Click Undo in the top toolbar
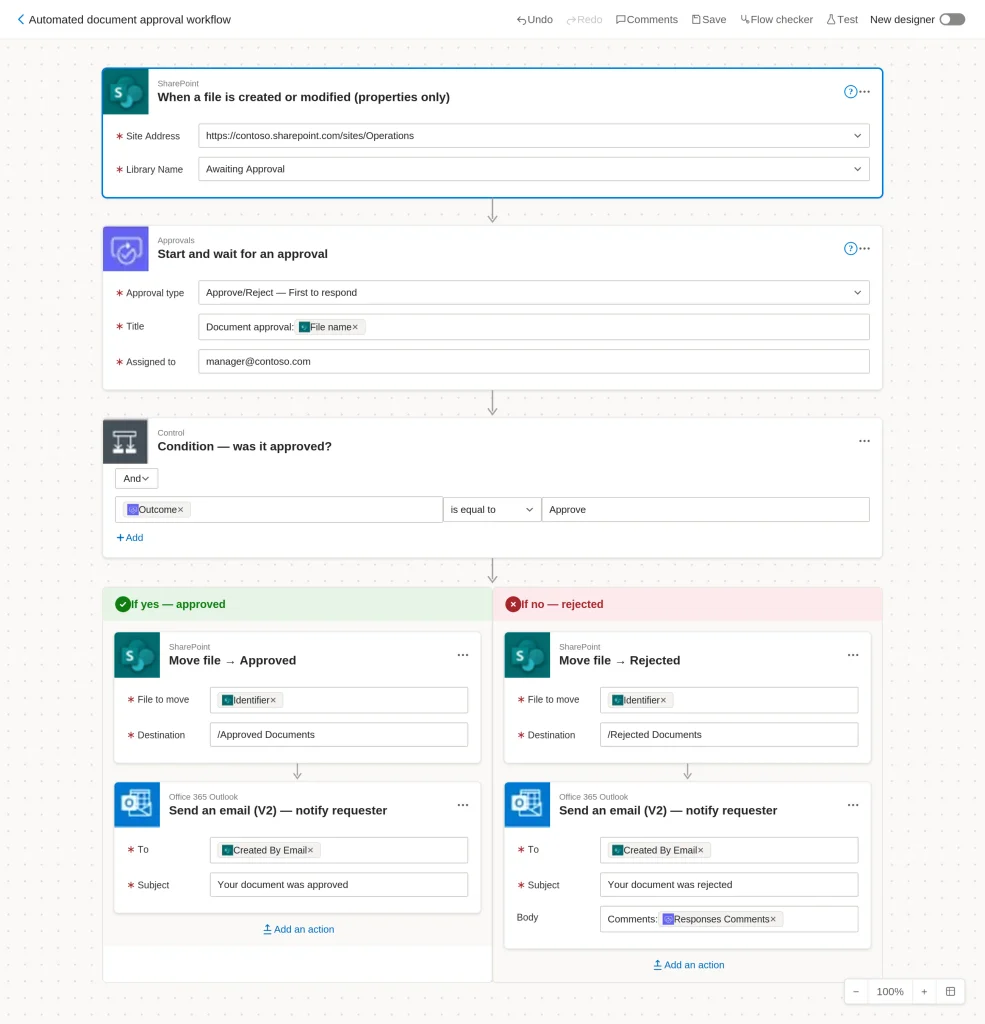The image size is (985, 1024). click(x=534, y=20)
